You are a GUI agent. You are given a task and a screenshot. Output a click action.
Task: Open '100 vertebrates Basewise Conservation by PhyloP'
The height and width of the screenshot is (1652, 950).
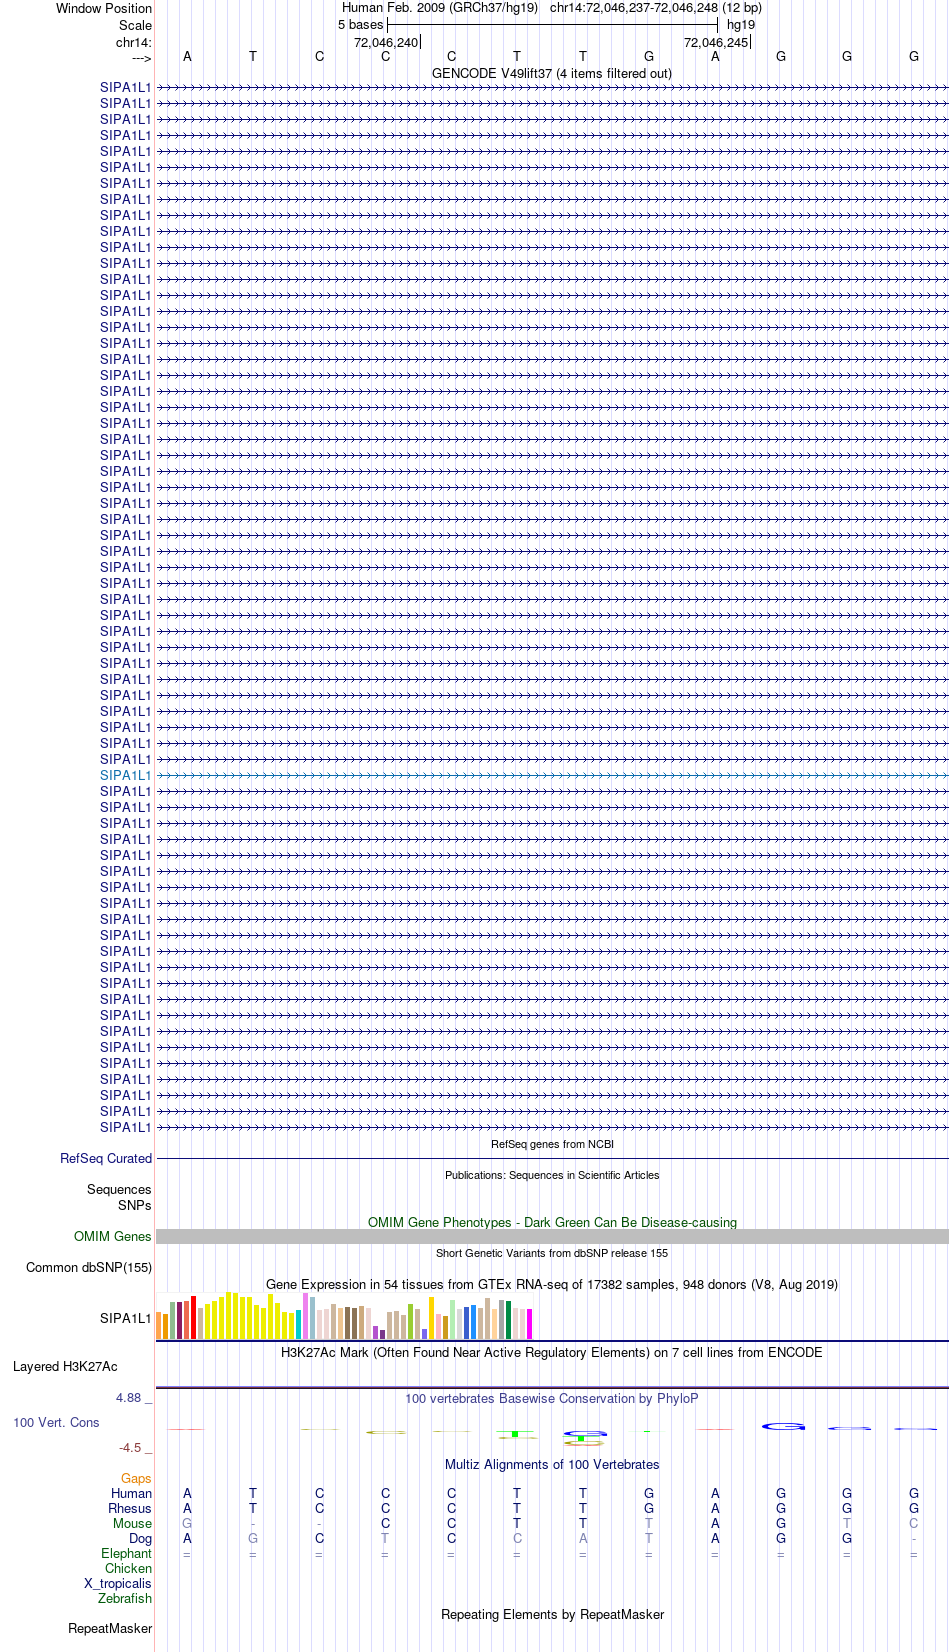coord(552,1398)
